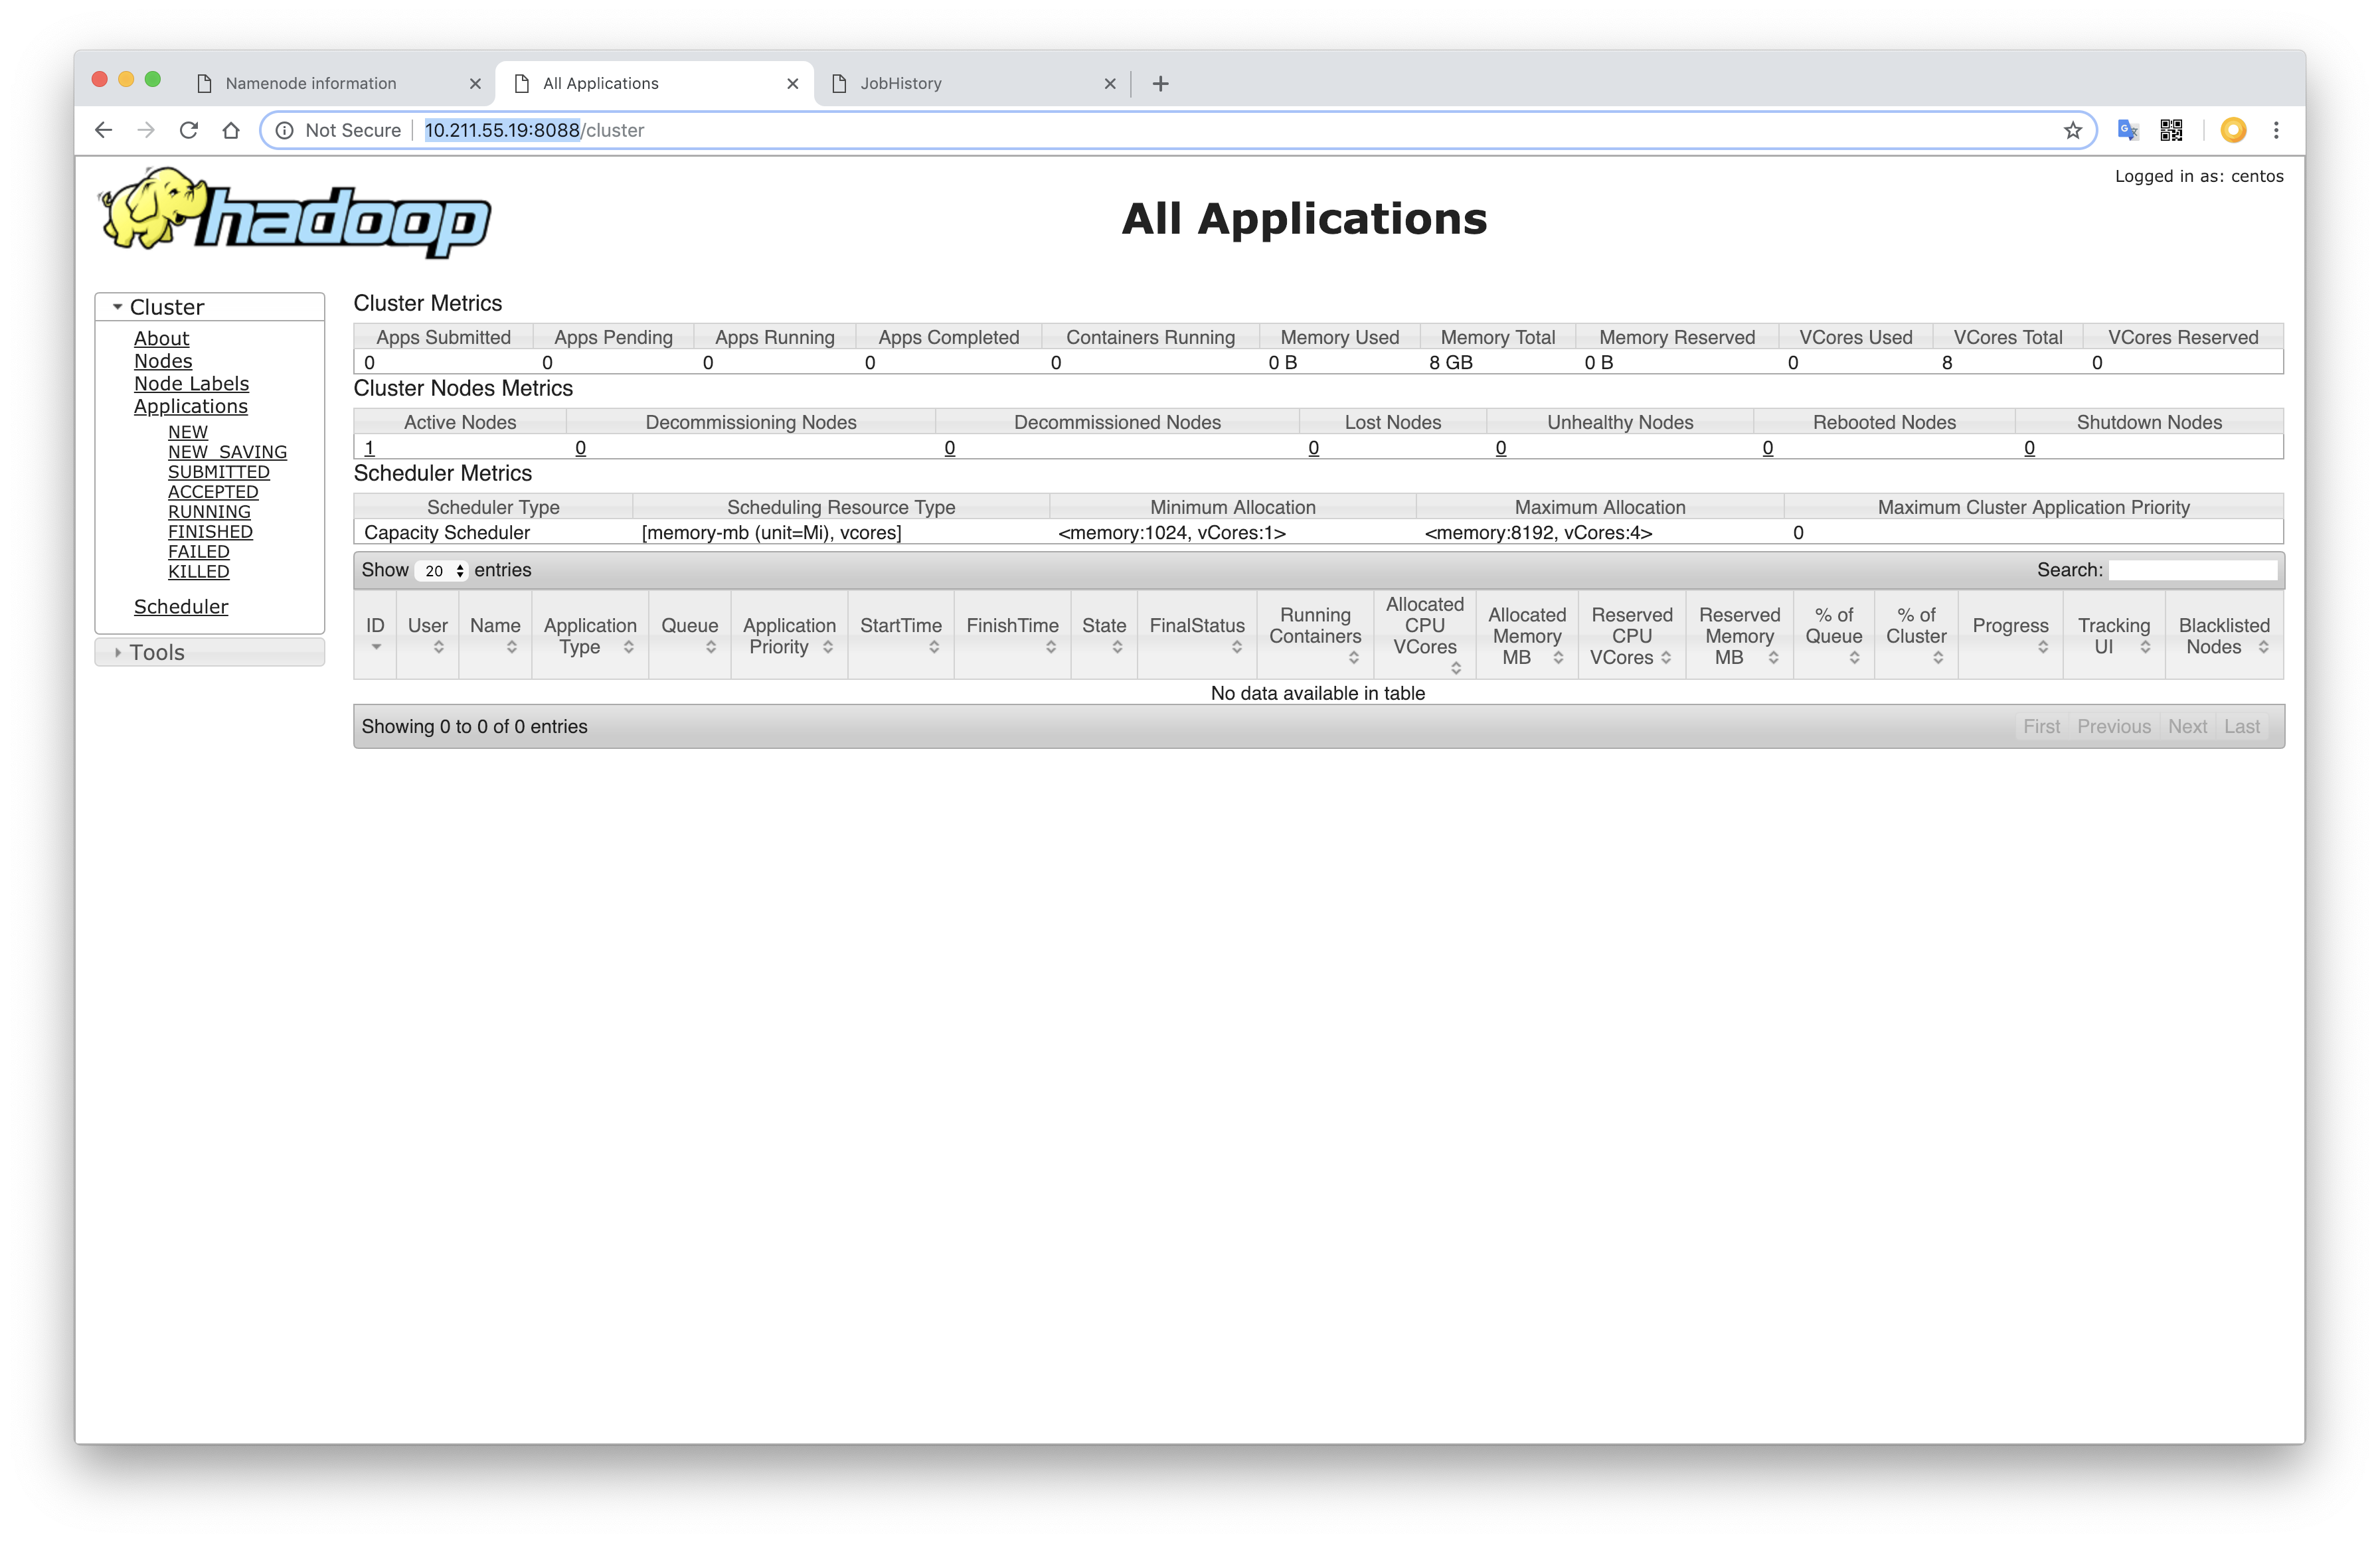Open the Applications link

pos(190,406)
